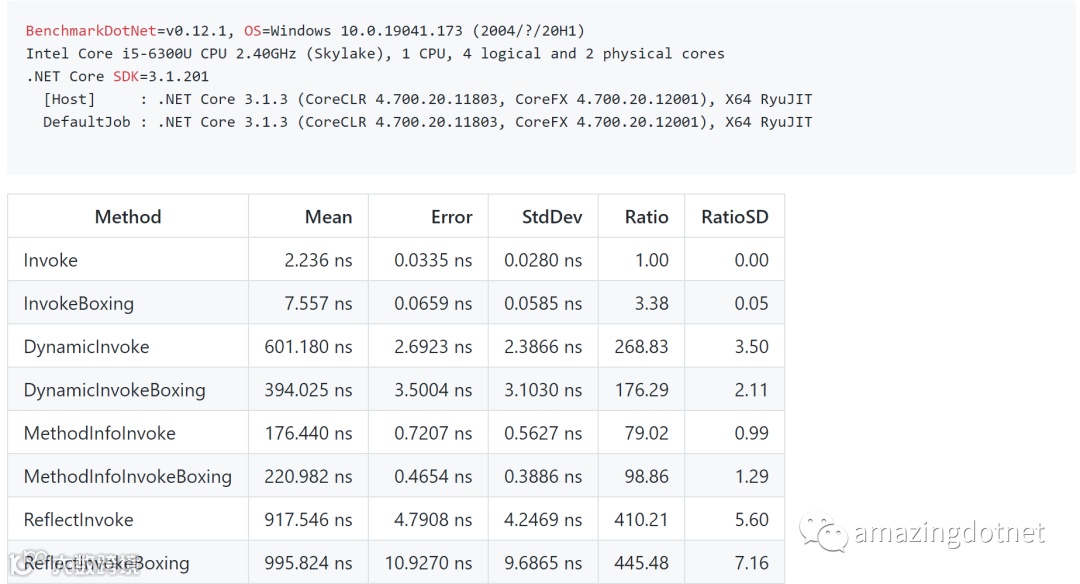
Task: Select the Error column header
Action: [x=451, y=217]
